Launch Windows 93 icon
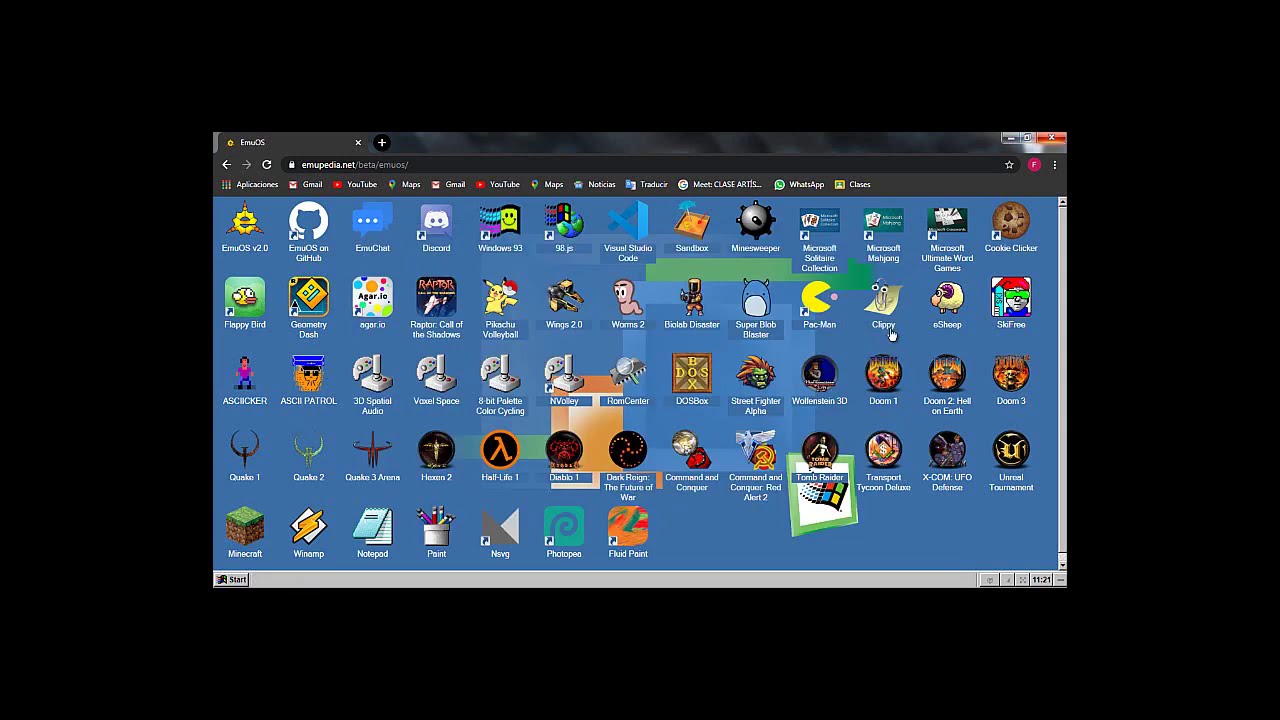Image resolution: width=1280 pixels, height=720 pixels. 500,228
